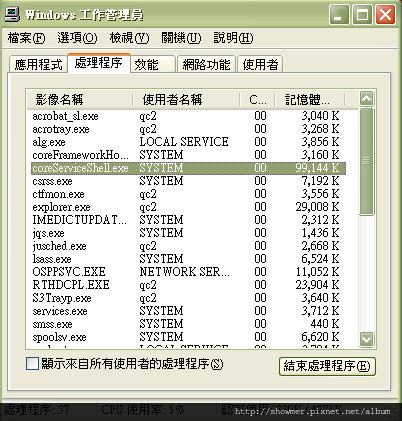Select the smss.exe process
The image size is (402, 421).
[x=188, y=324]
